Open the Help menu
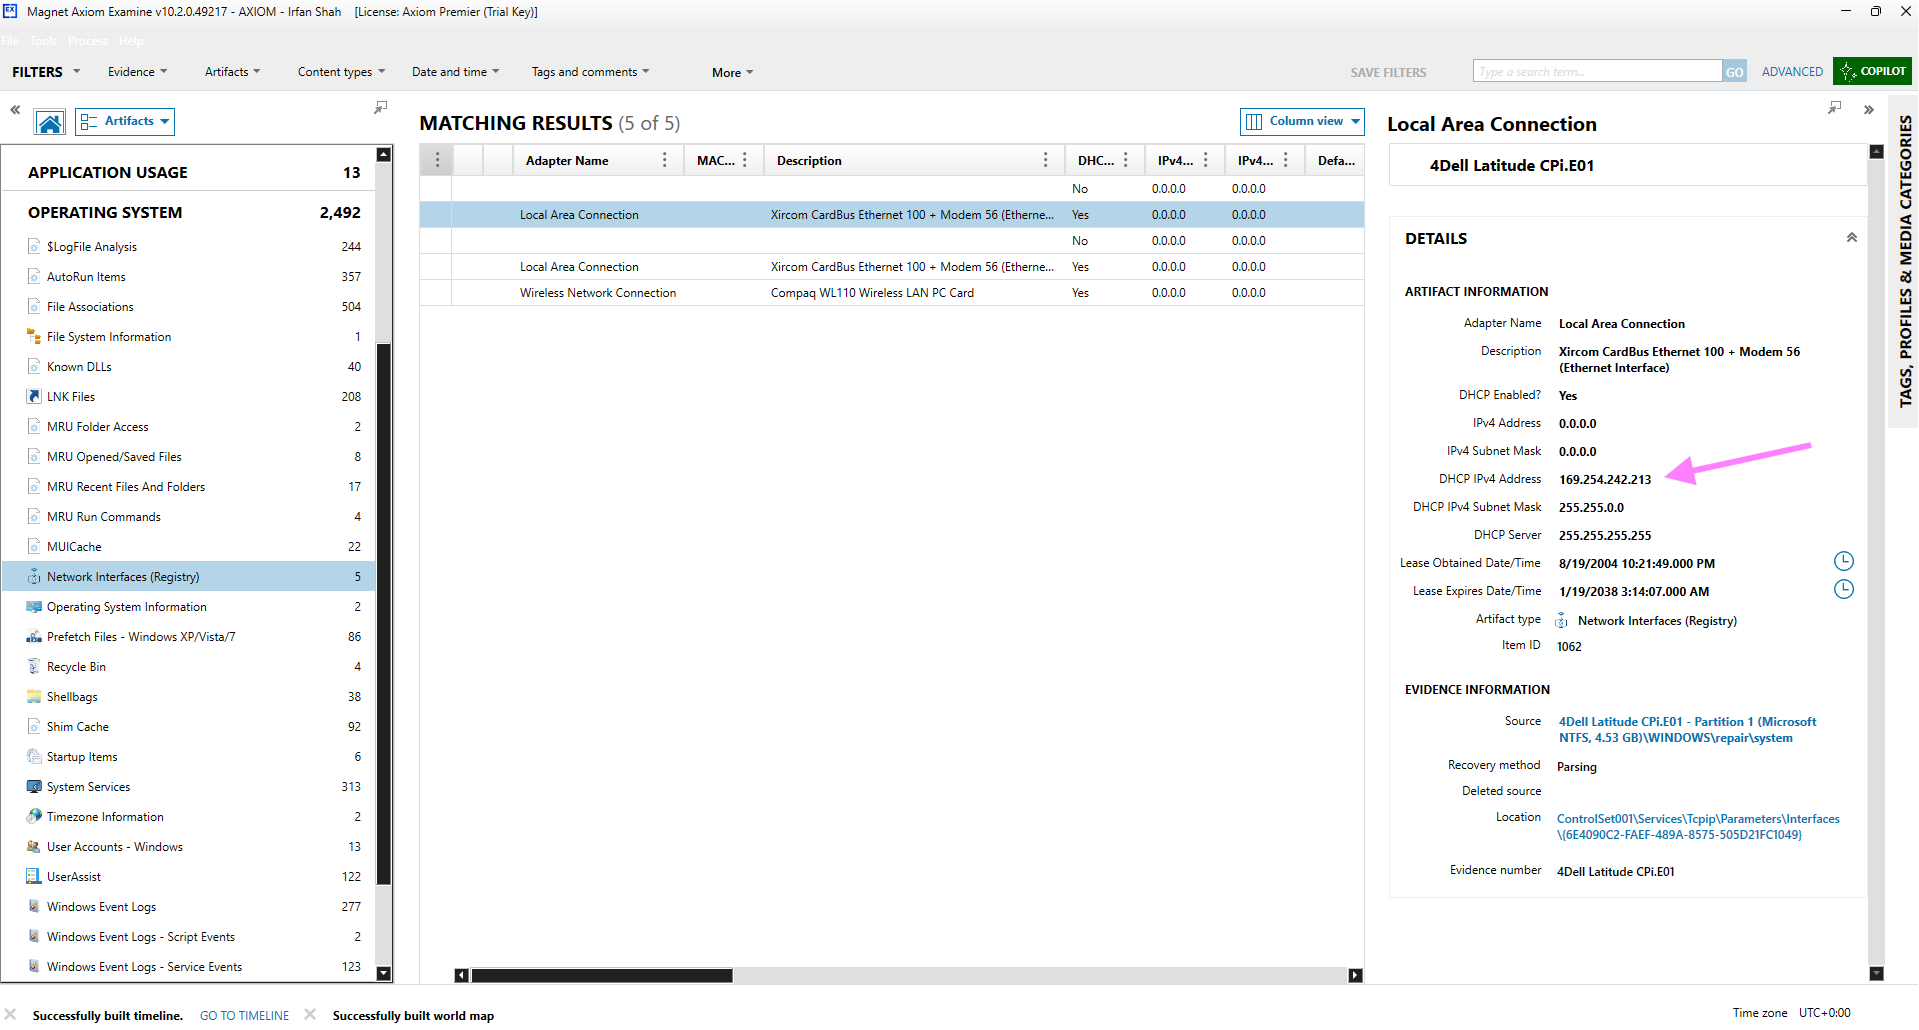The height and width of the screenshot is (1030, 1919). point(131,41)
